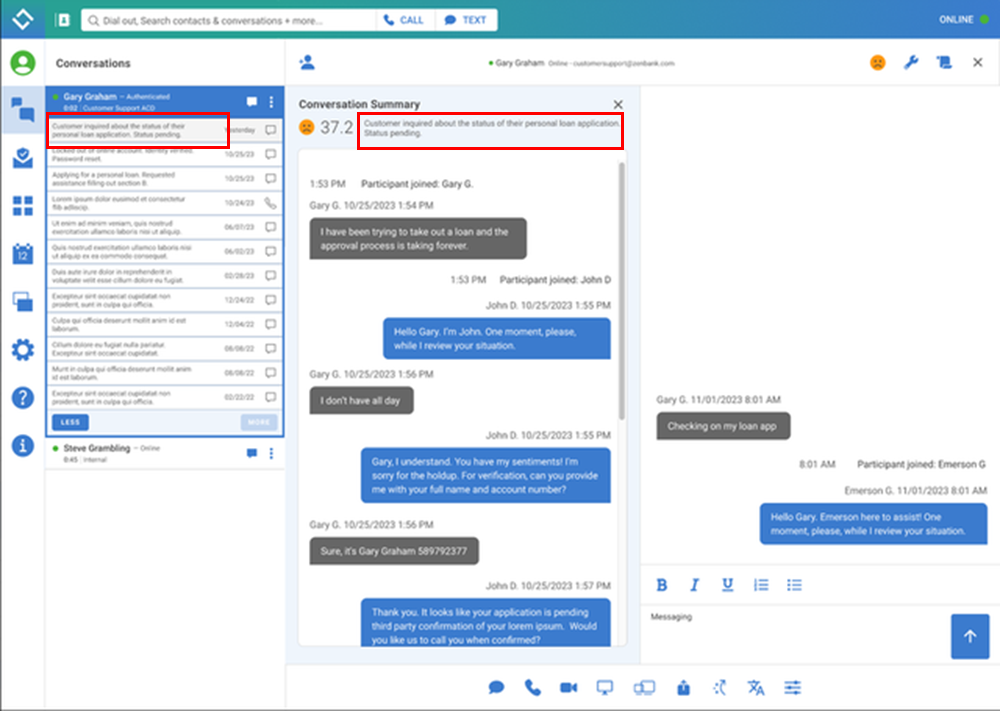The height and width of the screenshot is (711, 1000).
Task: Open the help question mark icon
Action: click(x=22, y=398)
